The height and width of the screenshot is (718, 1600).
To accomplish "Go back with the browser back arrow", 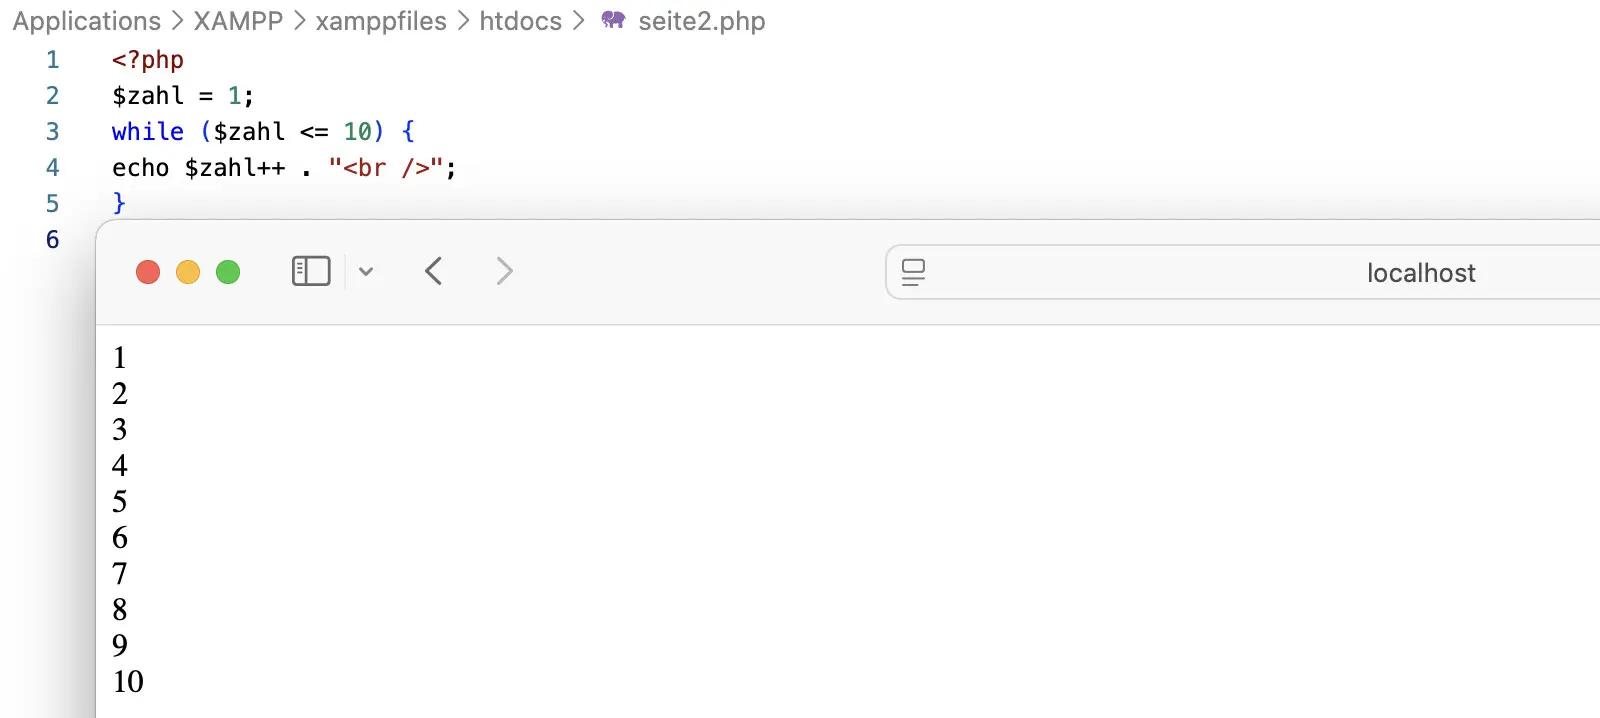I will [433, 271].
